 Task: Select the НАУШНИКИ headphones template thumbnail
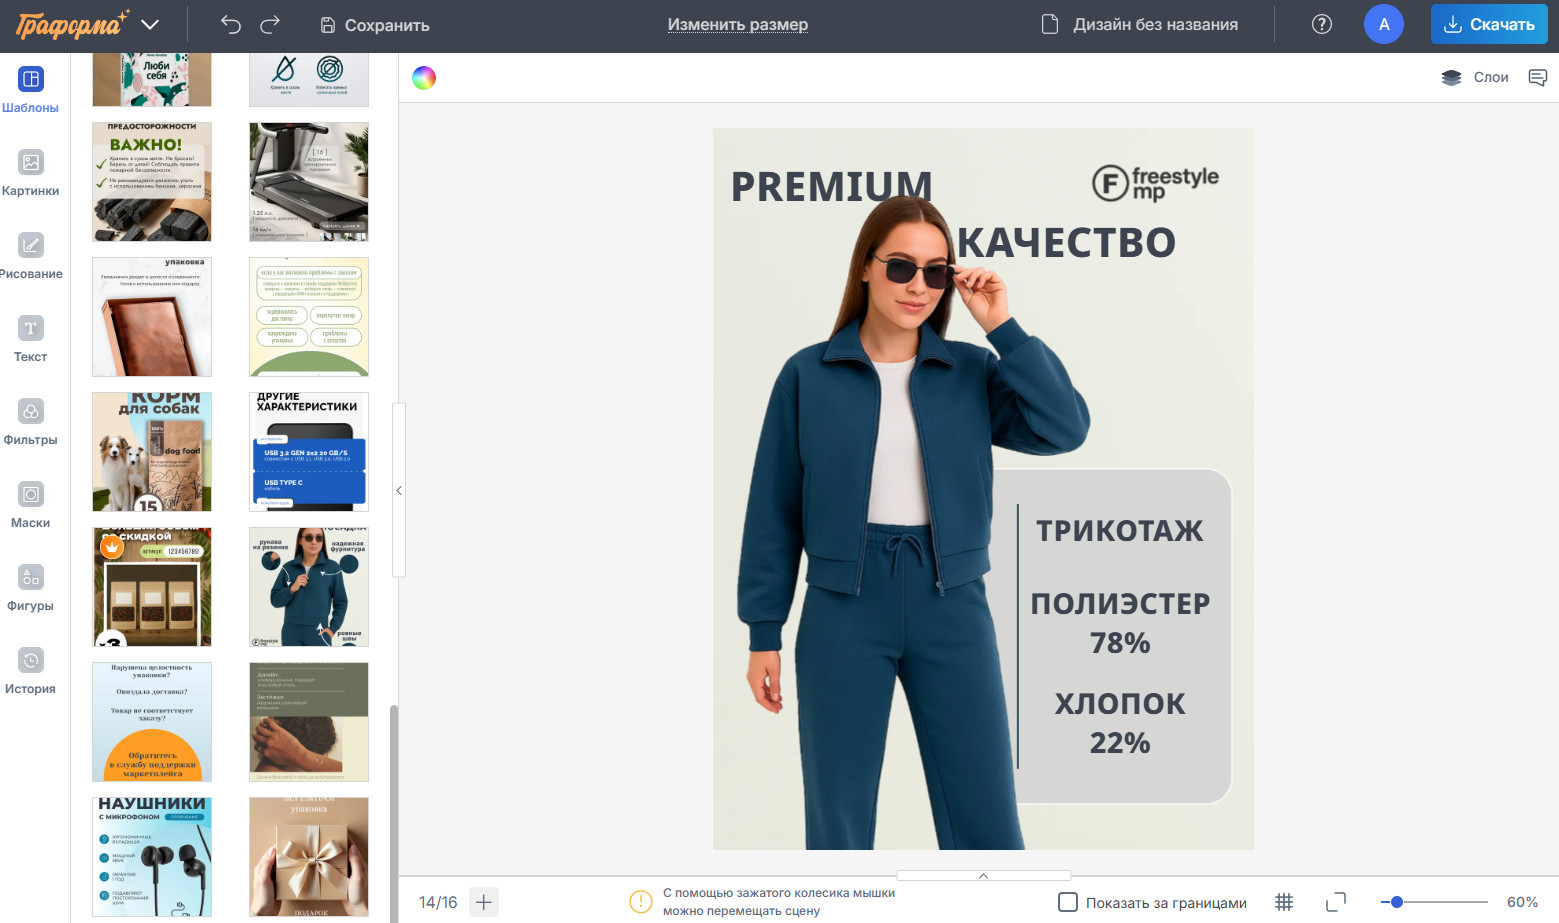pyautogui.click(x=152, y=856)
